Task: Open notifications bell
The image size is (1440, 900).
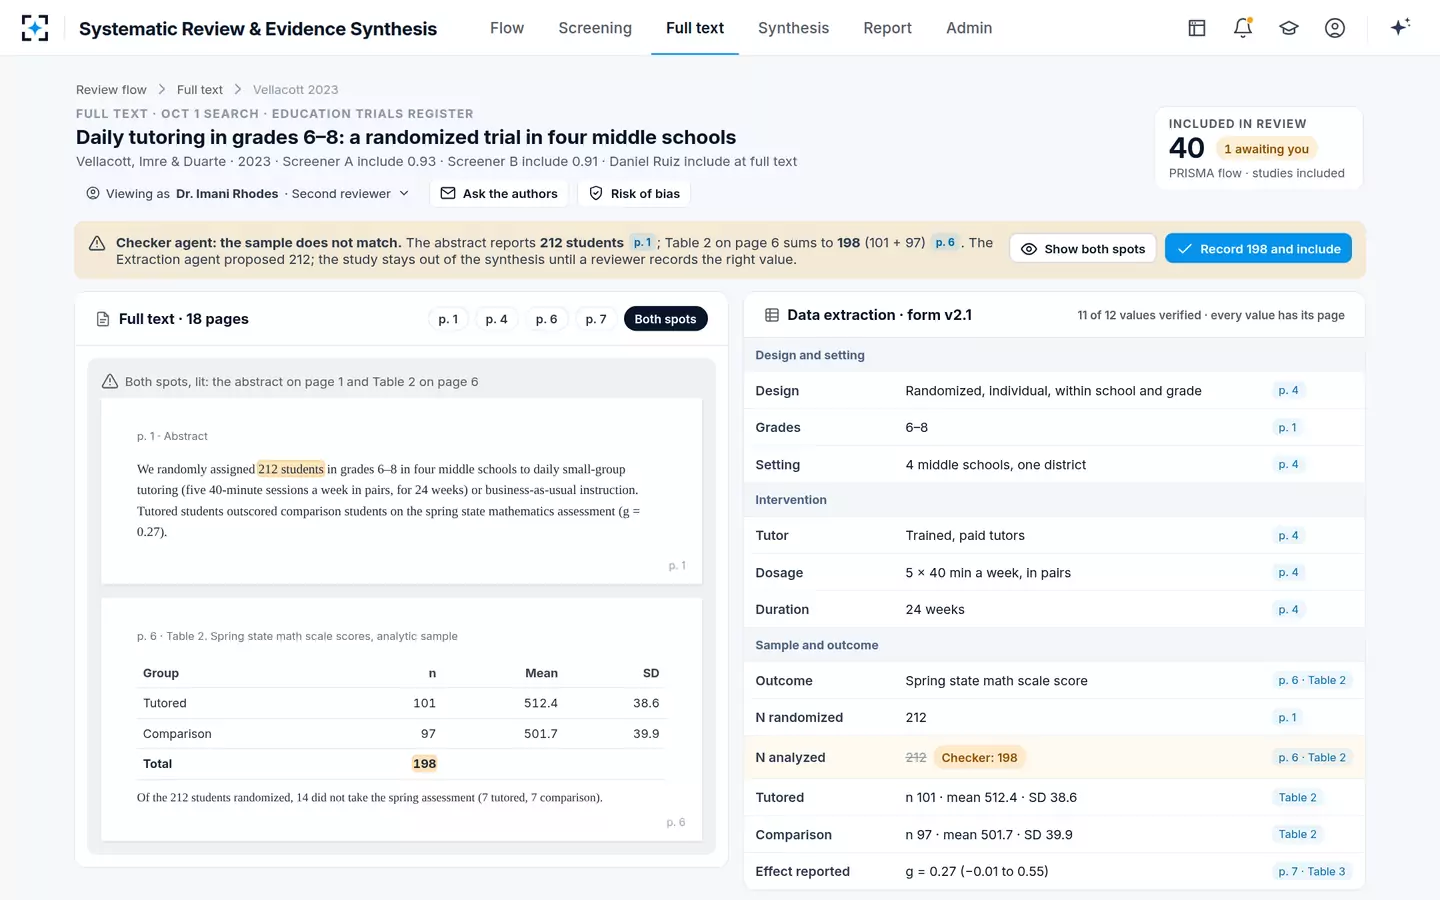Action: [x=1243, y=28]
